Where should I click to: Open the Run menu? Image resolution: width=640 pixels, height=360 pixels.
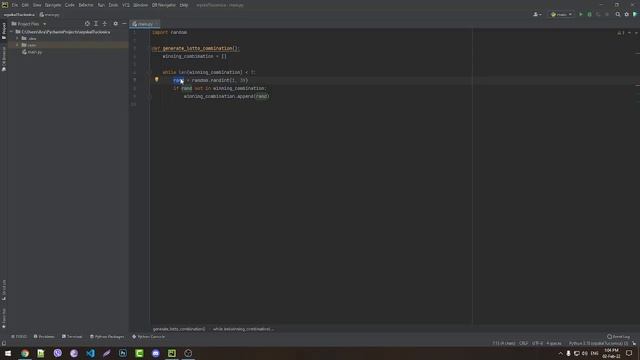[x=101, y=5]
